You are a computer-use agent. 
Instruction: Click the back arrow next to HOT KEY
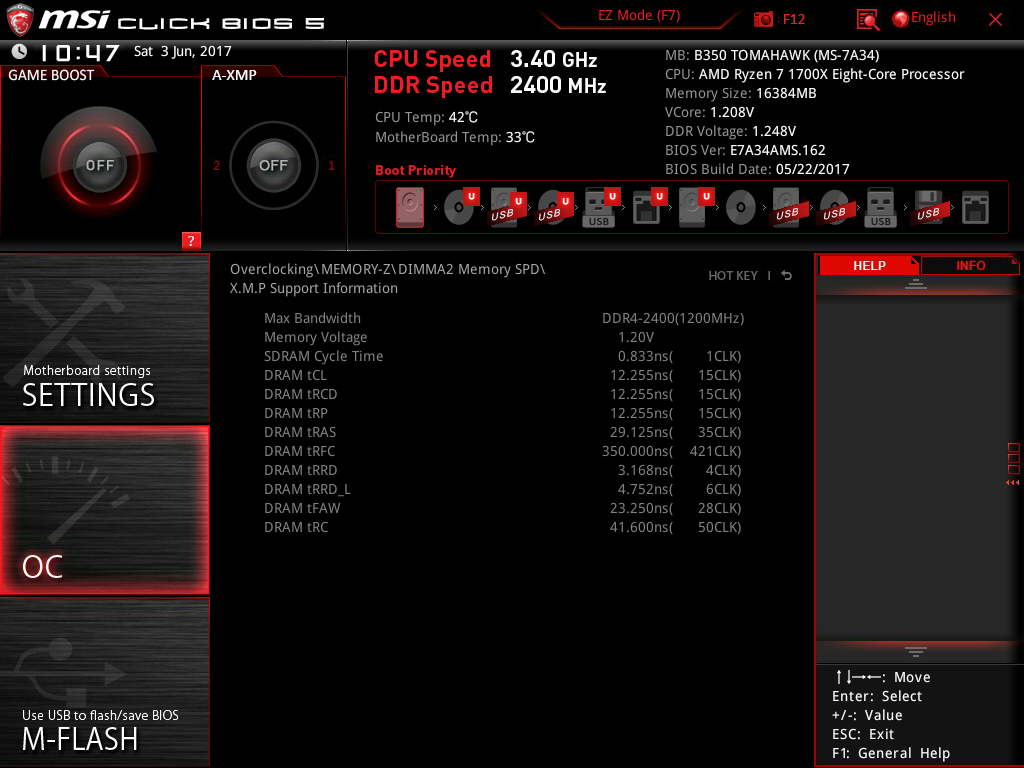(x=787, y=276)
